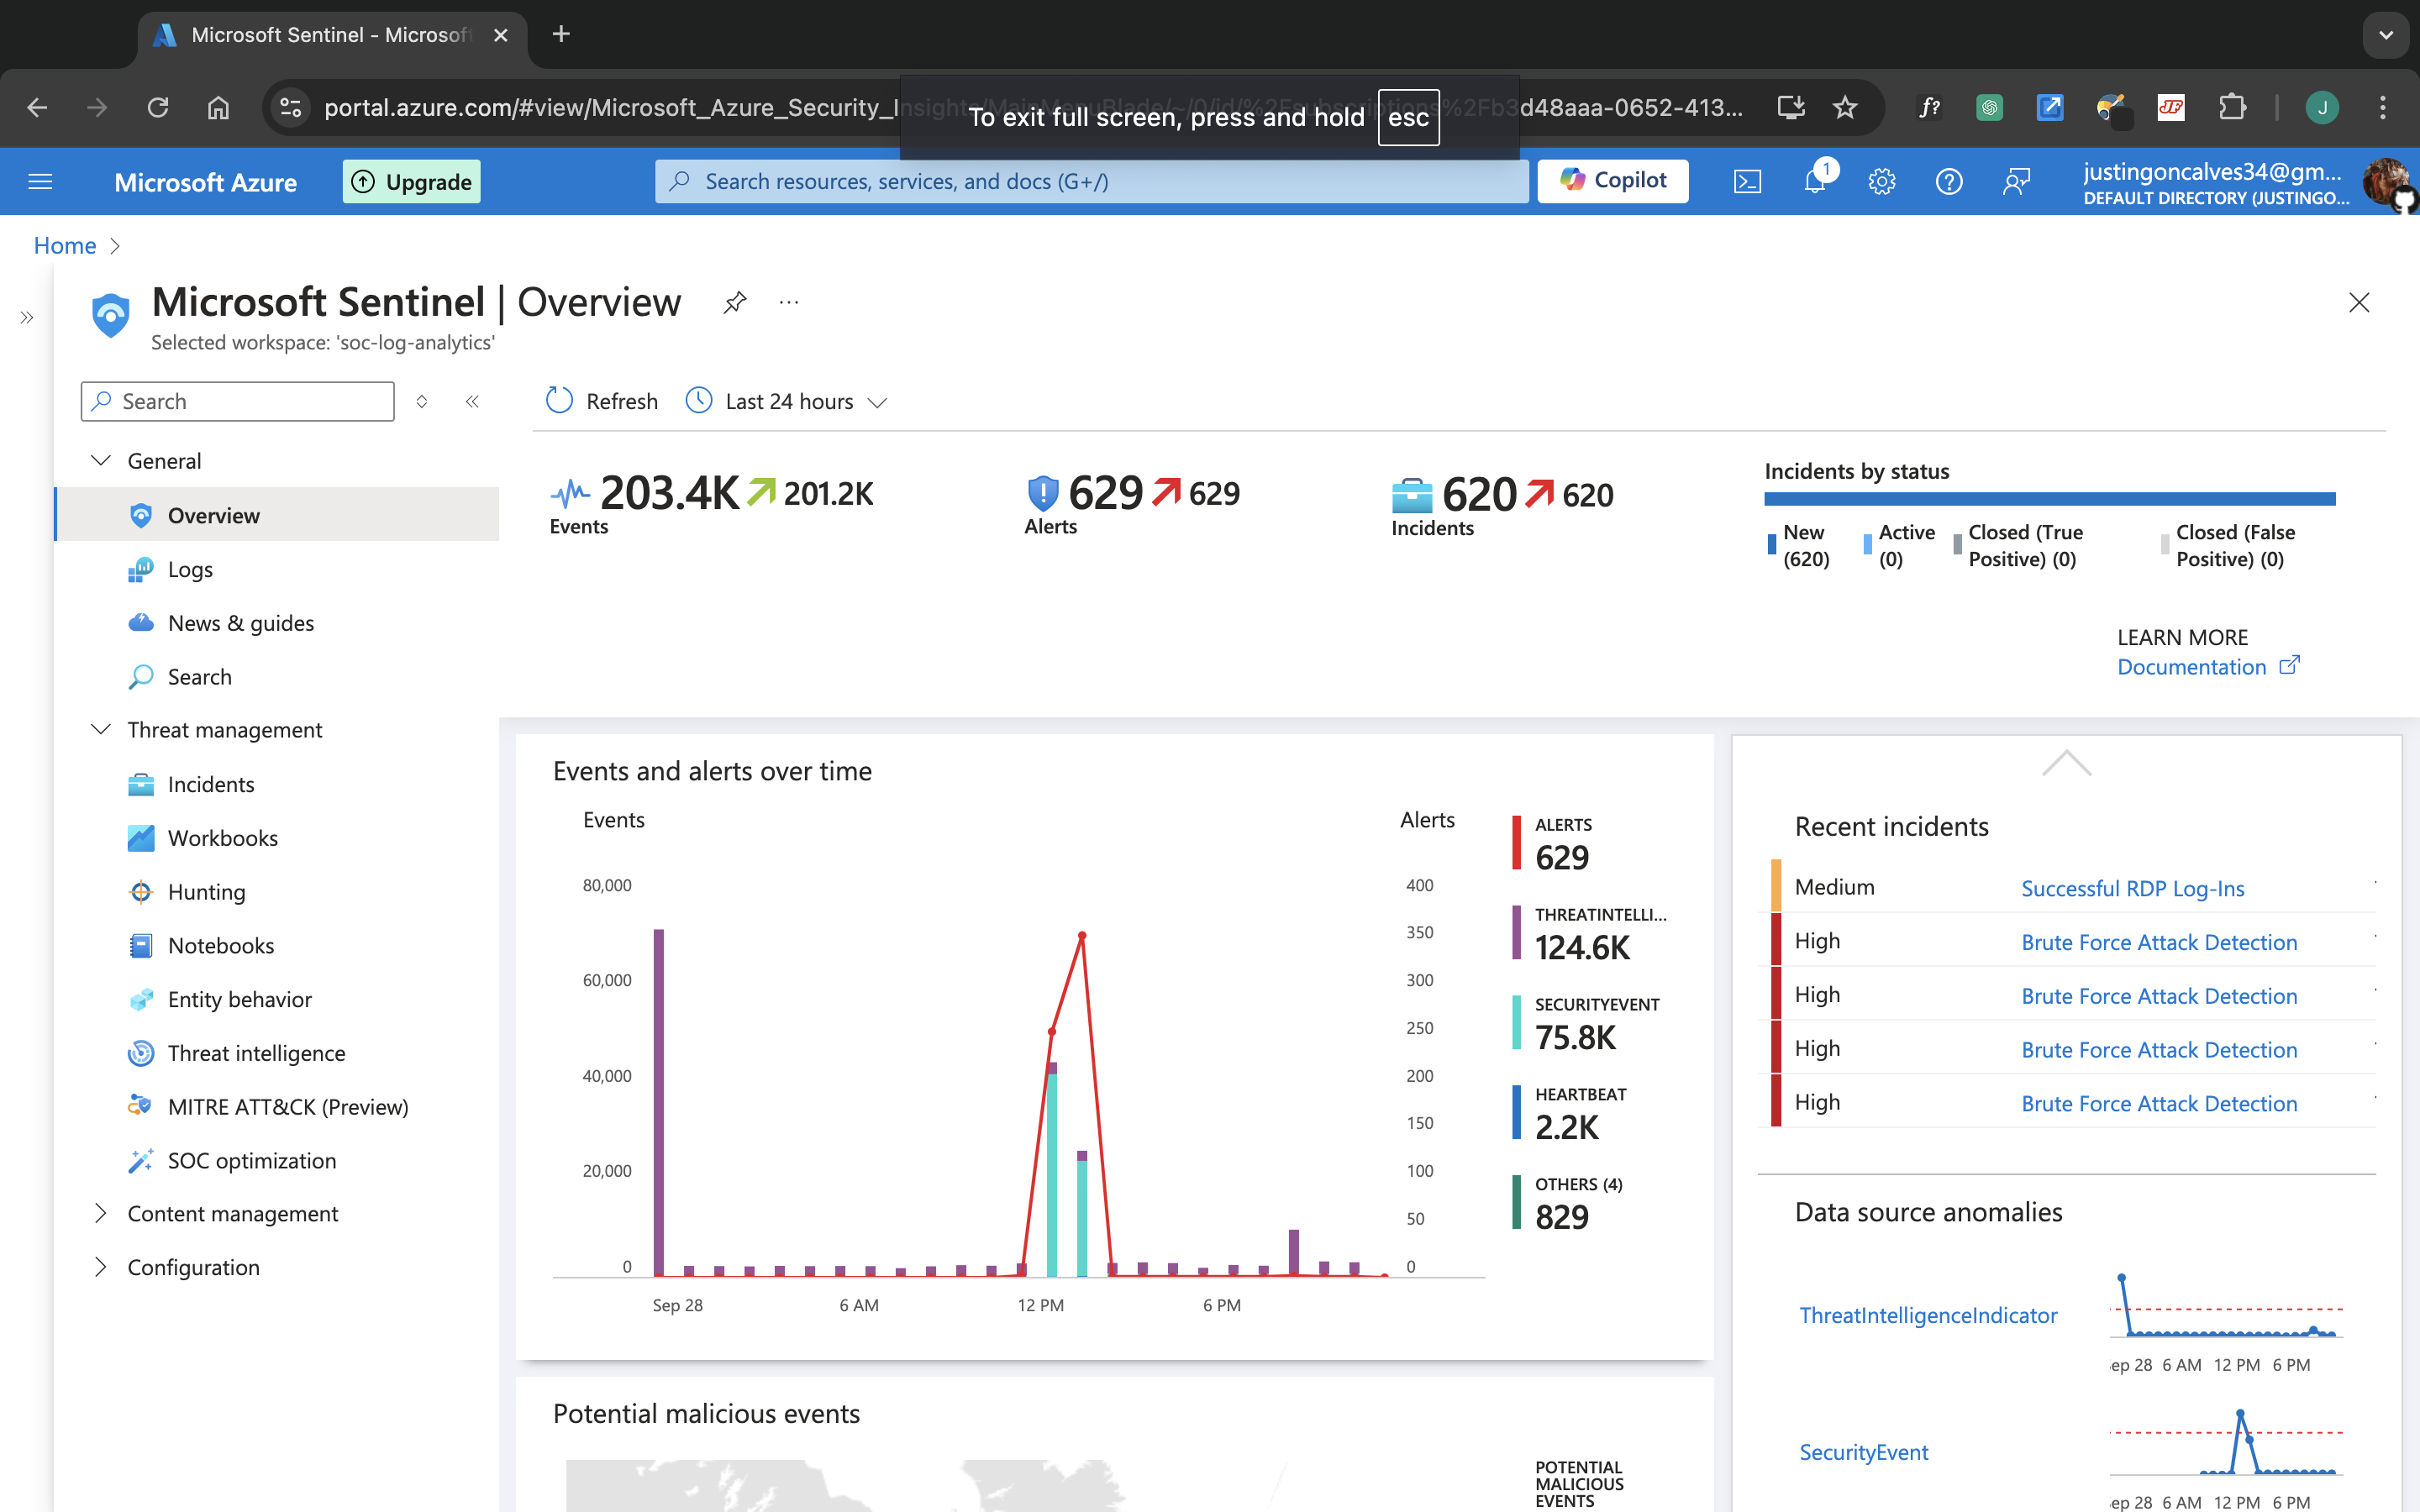Click the Sentinel menu search field

238,401
